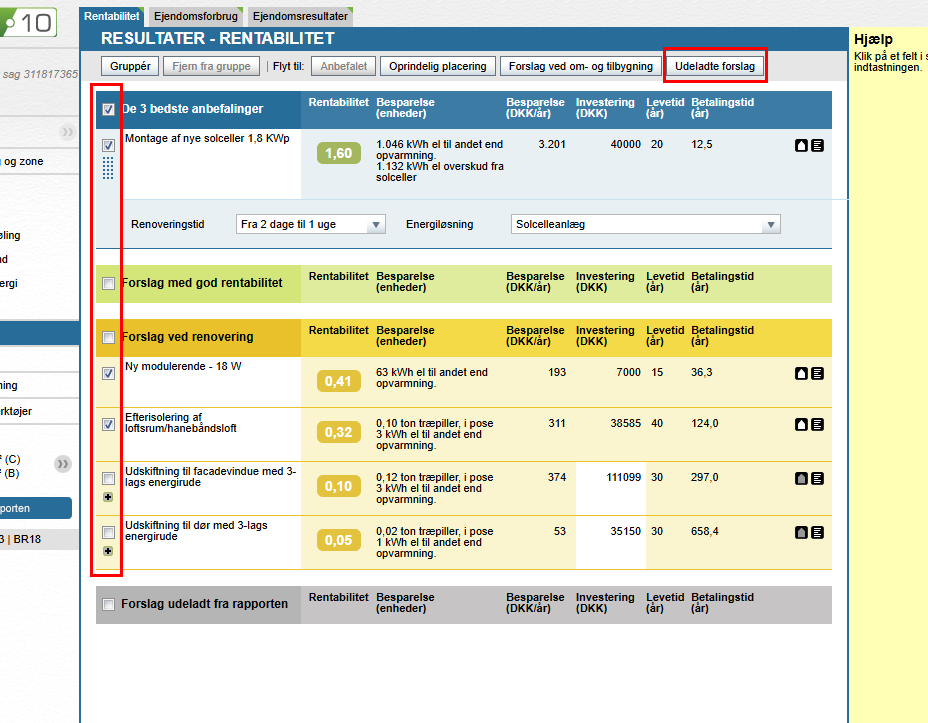Click list icon in Ny modulerende row
The height and width of the screenshot is (723, 928).
[x=817, y=373]
